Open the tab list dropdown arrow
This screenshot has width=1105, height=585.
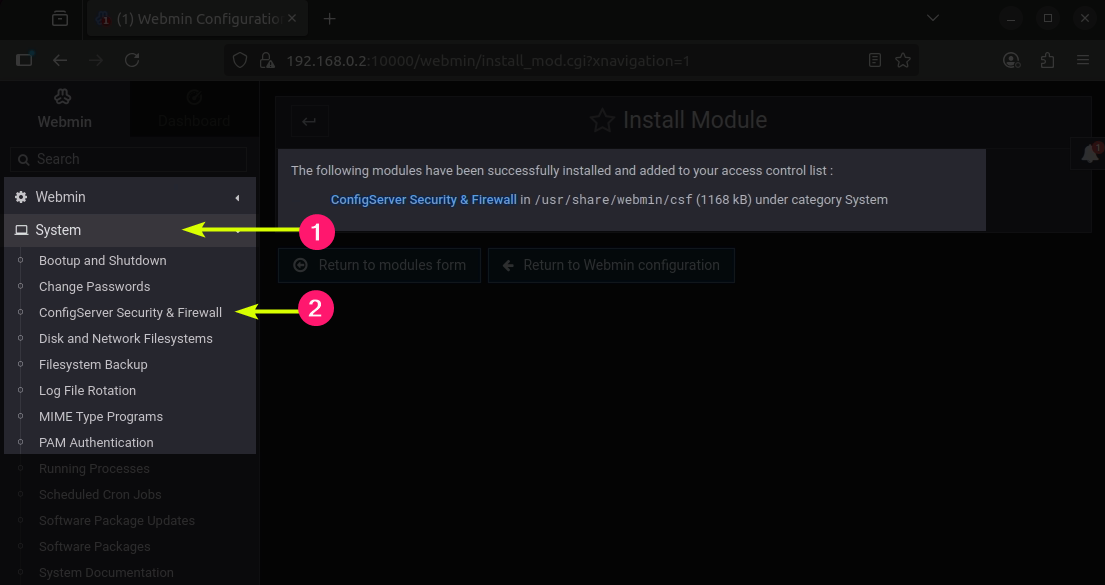pyautogui.click(x=932, y=18)
